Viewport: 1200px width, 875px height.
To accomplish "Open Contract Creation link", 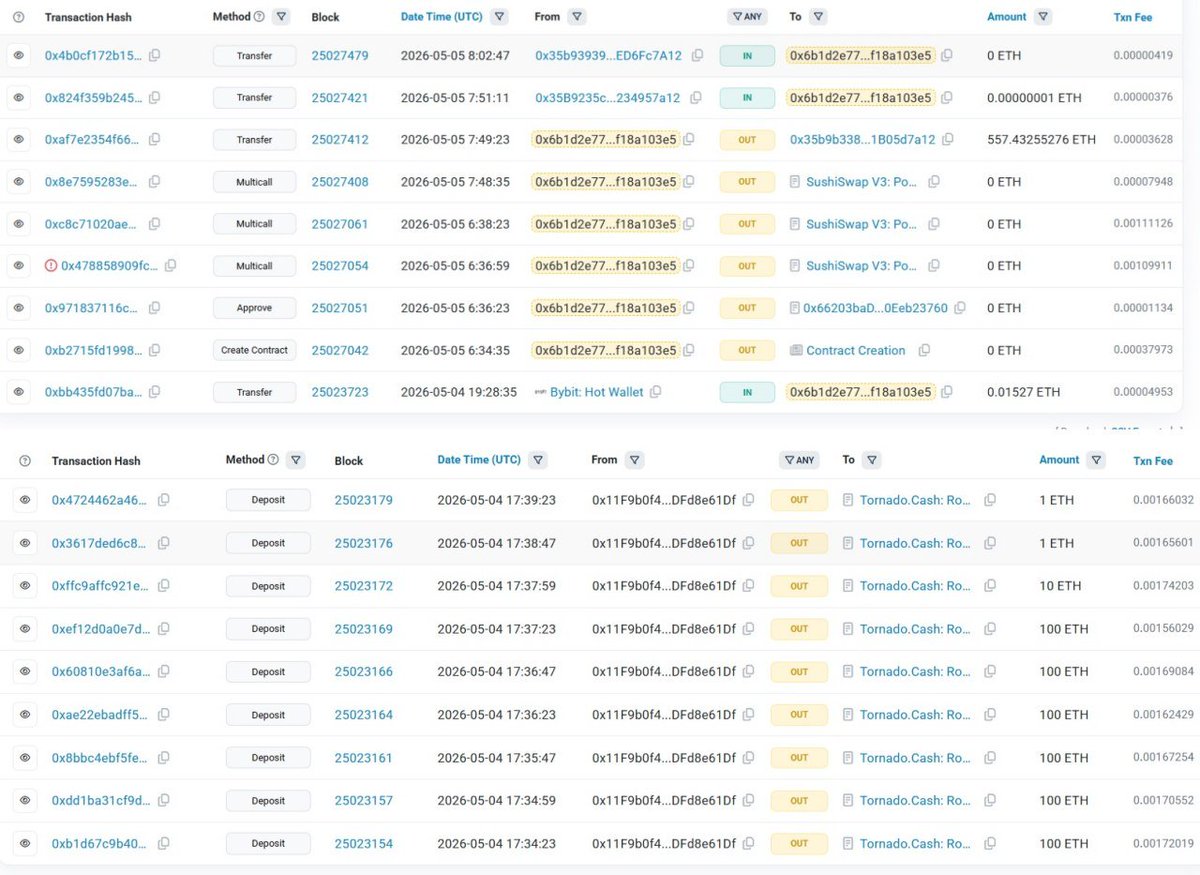I will 856,350.
